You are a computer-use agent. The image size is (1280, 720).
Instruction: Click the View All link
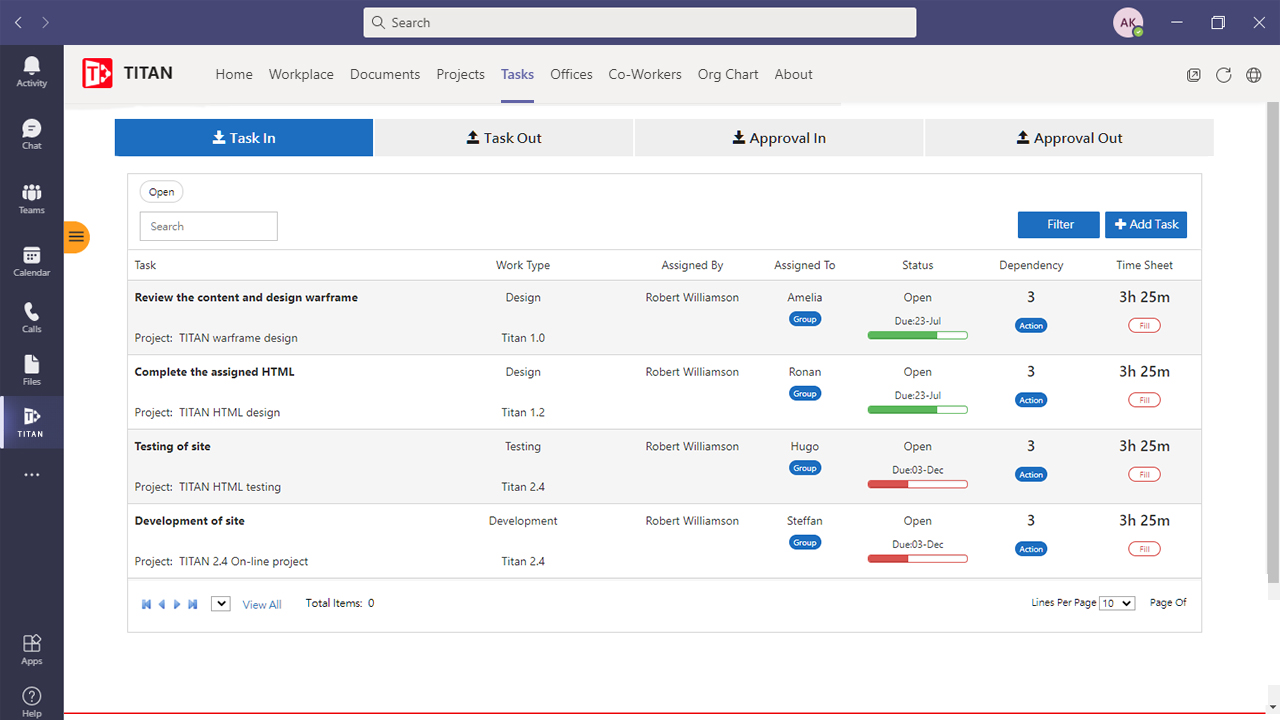(x=261, y=604)
